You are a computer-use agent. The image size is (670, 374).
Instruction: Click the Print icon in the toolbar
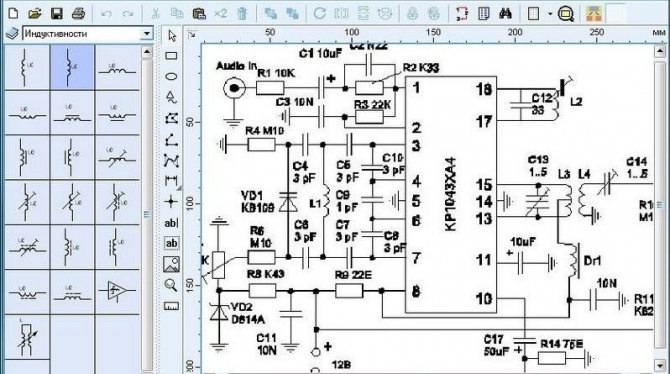tap(78, 14)
